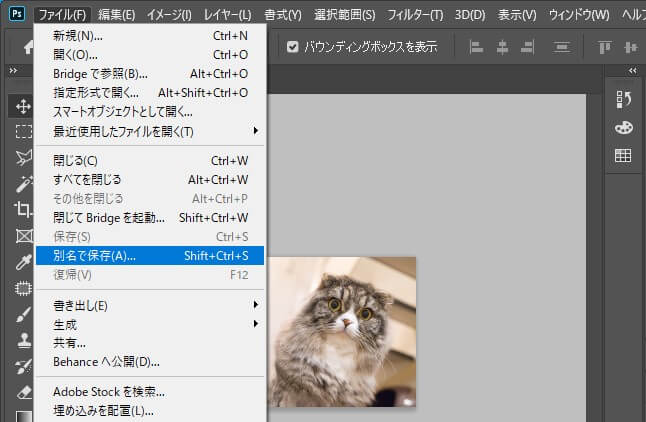Align horizontal centers in options bar
This screenshot has height=422, width=646.
click(x=502, y=47)
